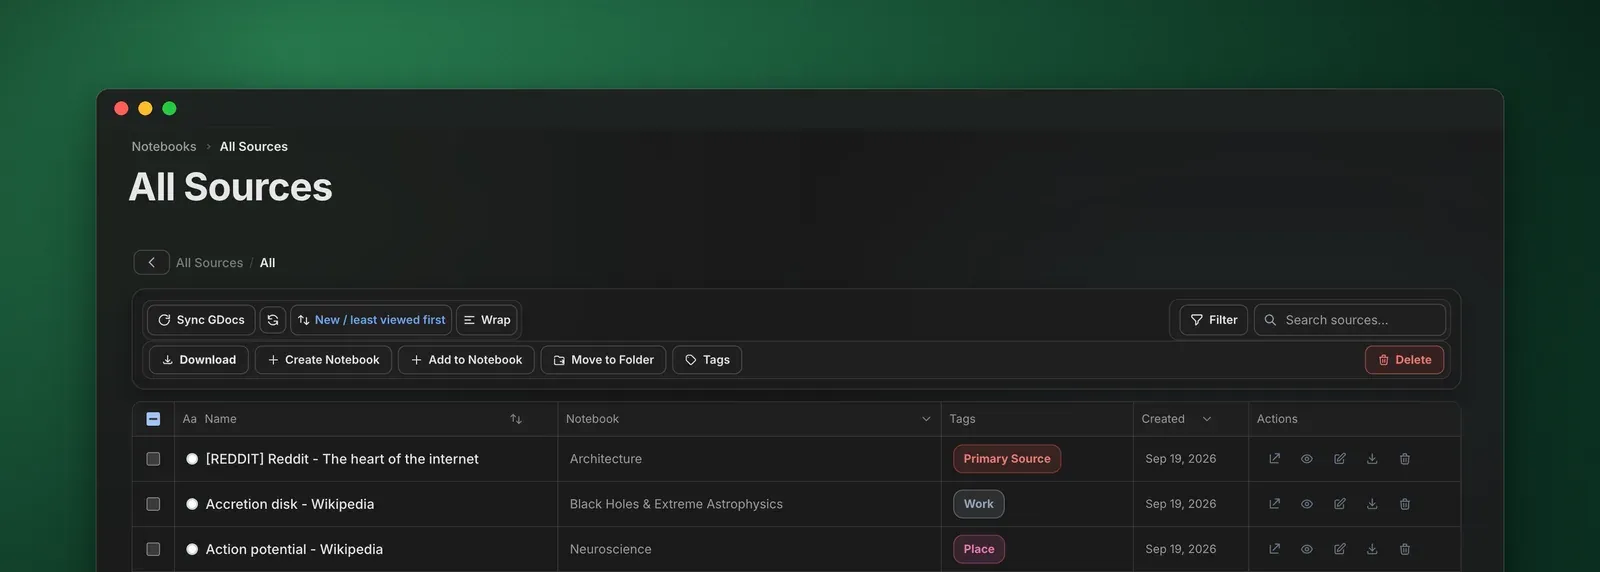Delete the Reddit source row

pyautogui.click(x=1405, y=459)
